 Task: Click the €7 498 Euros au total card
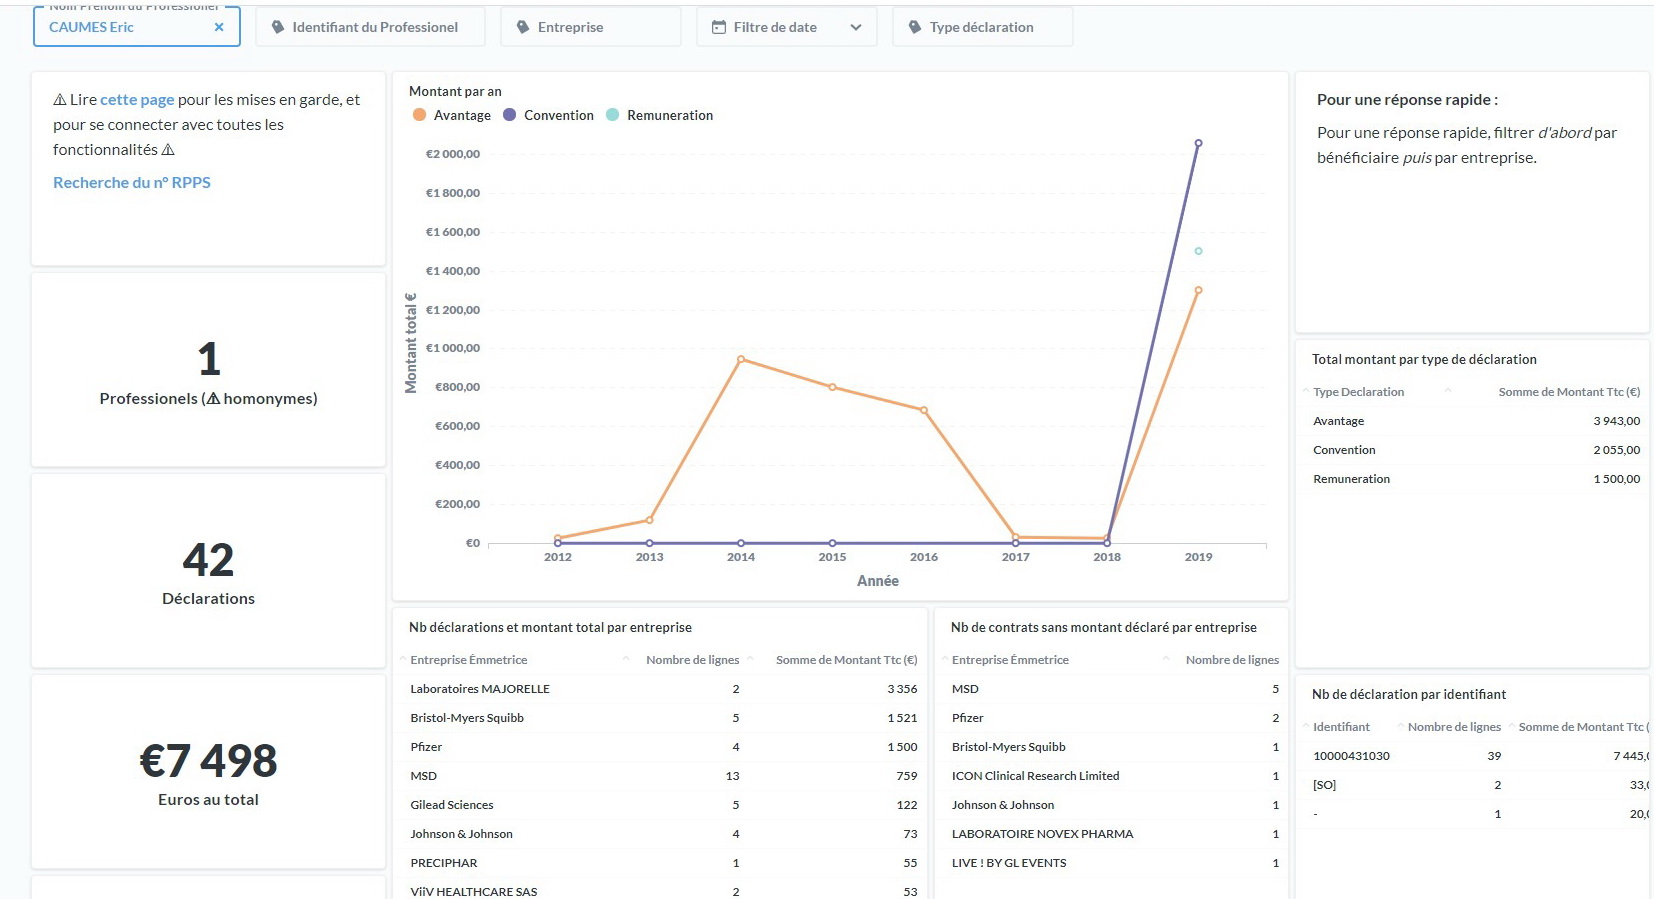[x=208, y=772]
